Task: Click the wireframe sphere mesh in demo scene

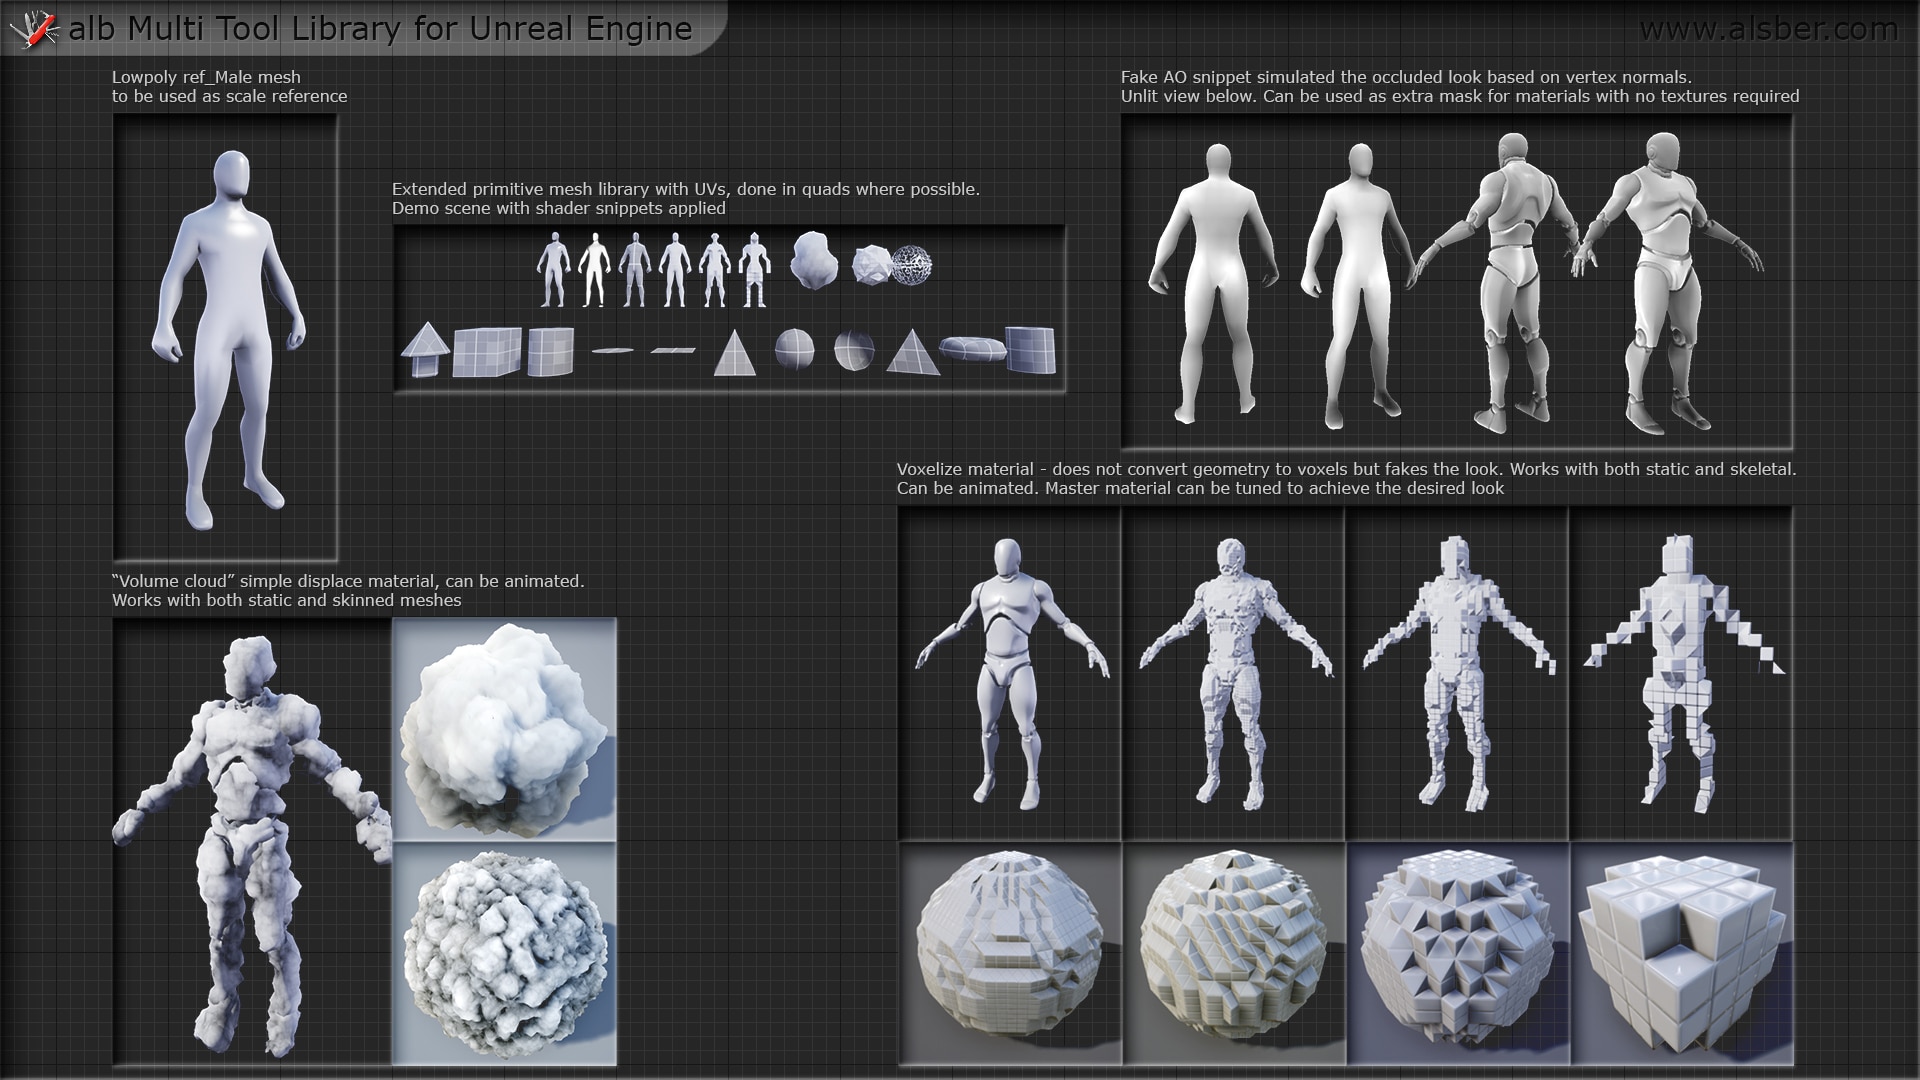Action: coord(911,266)
